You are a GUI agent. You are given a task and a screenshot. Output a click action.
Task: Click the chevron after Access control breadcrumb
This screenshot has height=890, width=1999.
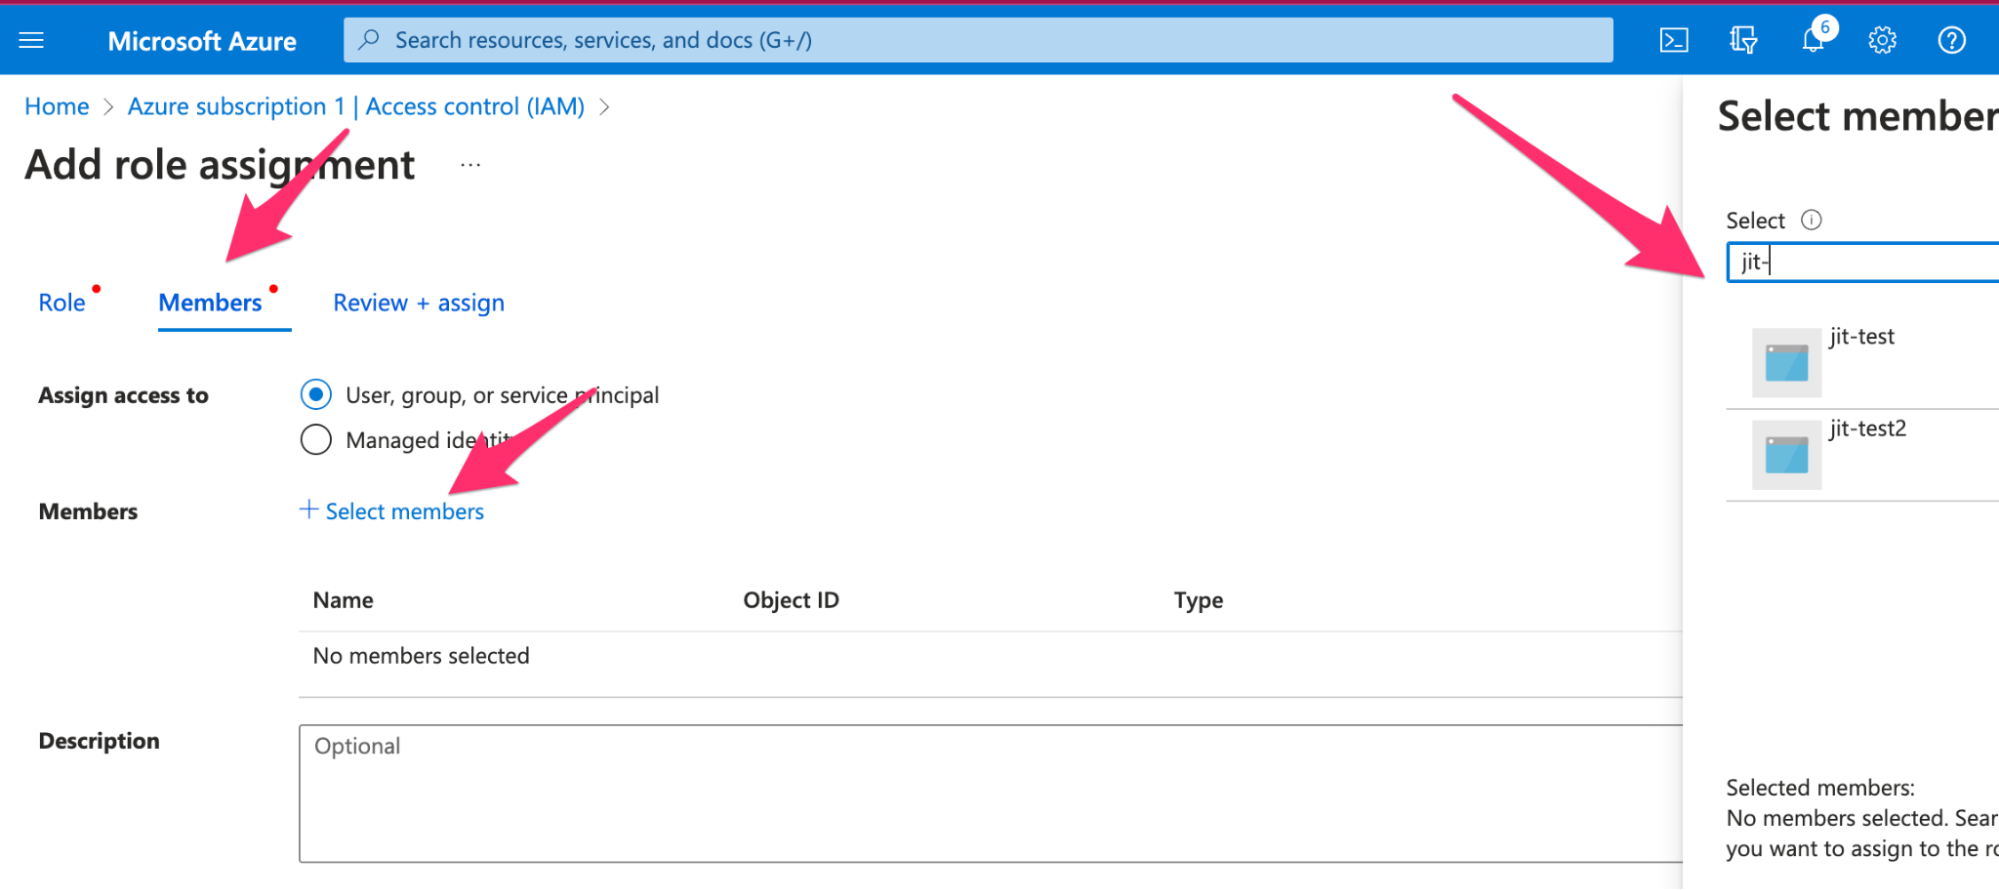[604, 107]
